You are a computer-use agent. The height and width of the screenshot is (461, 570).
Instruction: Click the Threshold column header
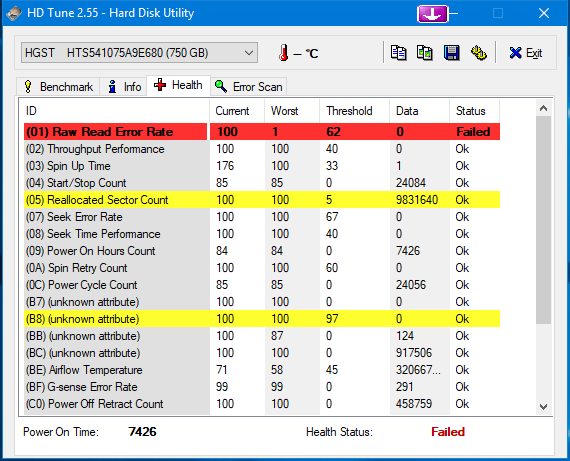click(x=349, y=111)
